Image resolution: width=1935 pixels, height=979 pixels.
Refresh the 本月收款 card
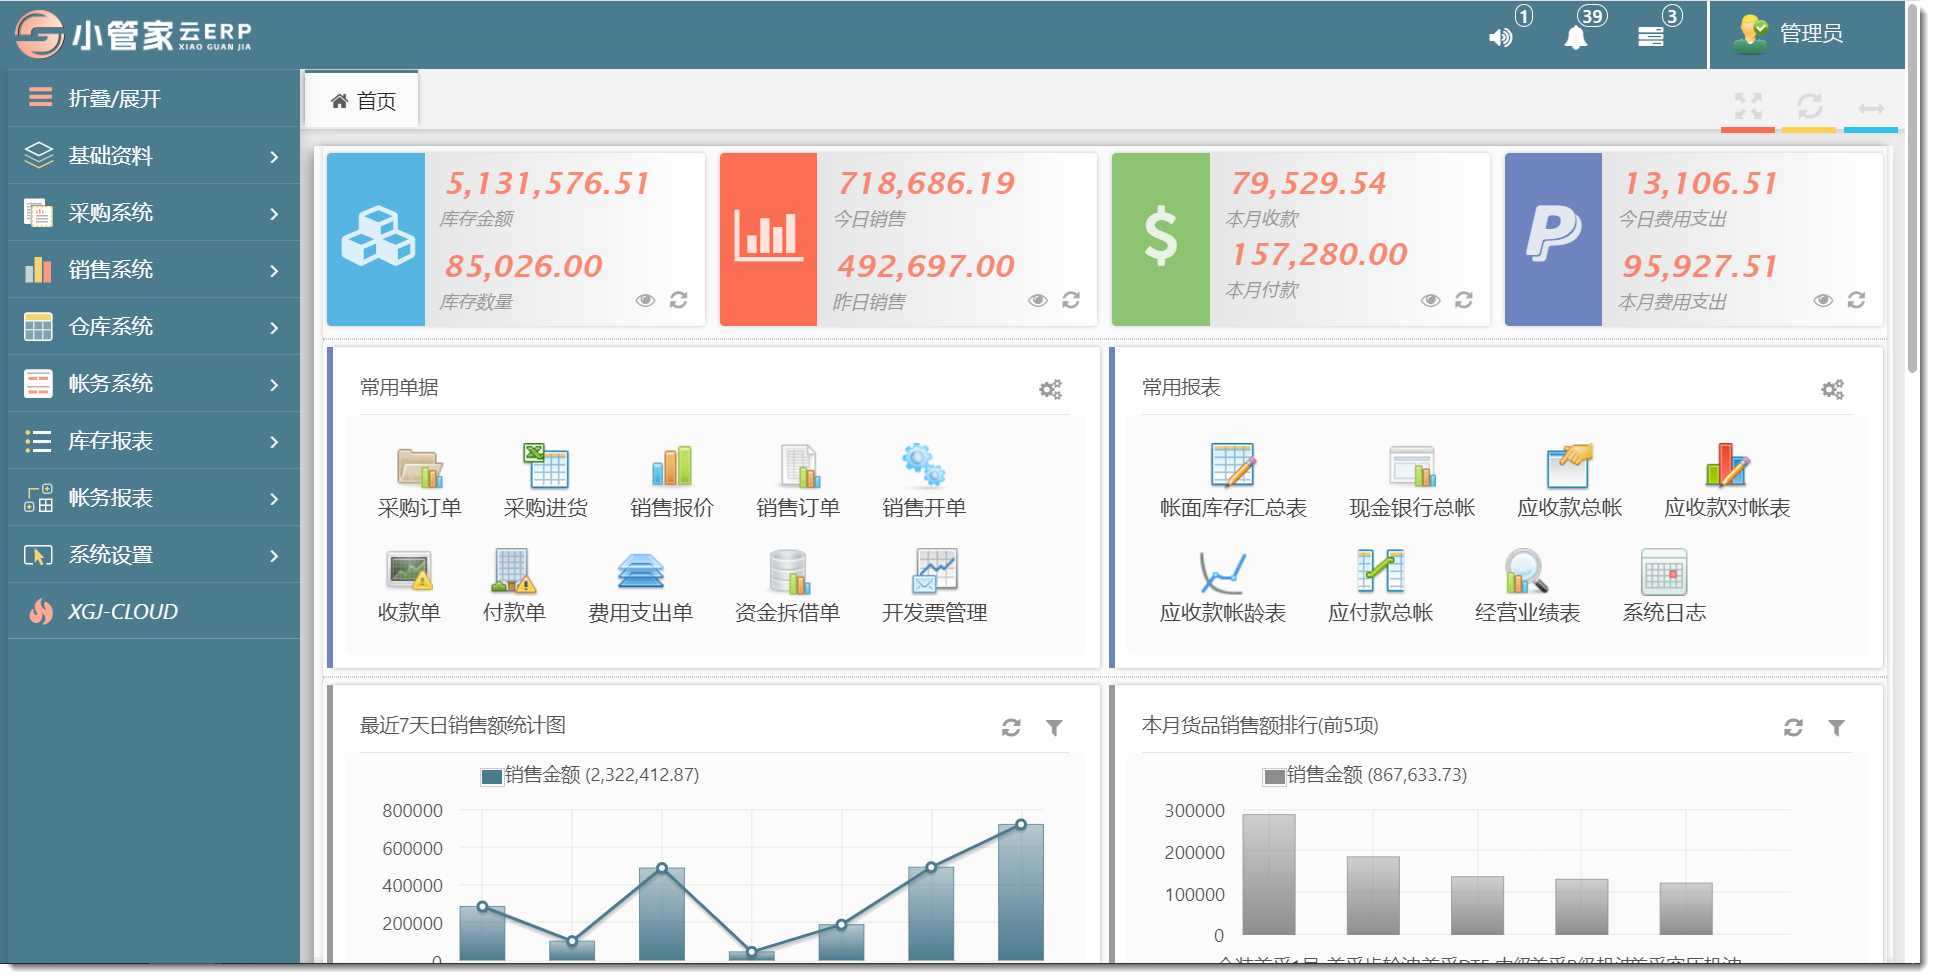coord(1464,300)
